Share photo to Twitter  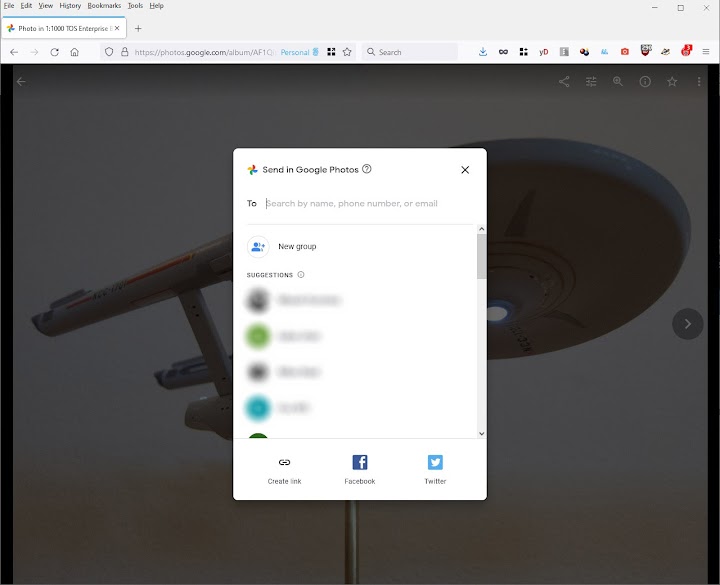435,470
